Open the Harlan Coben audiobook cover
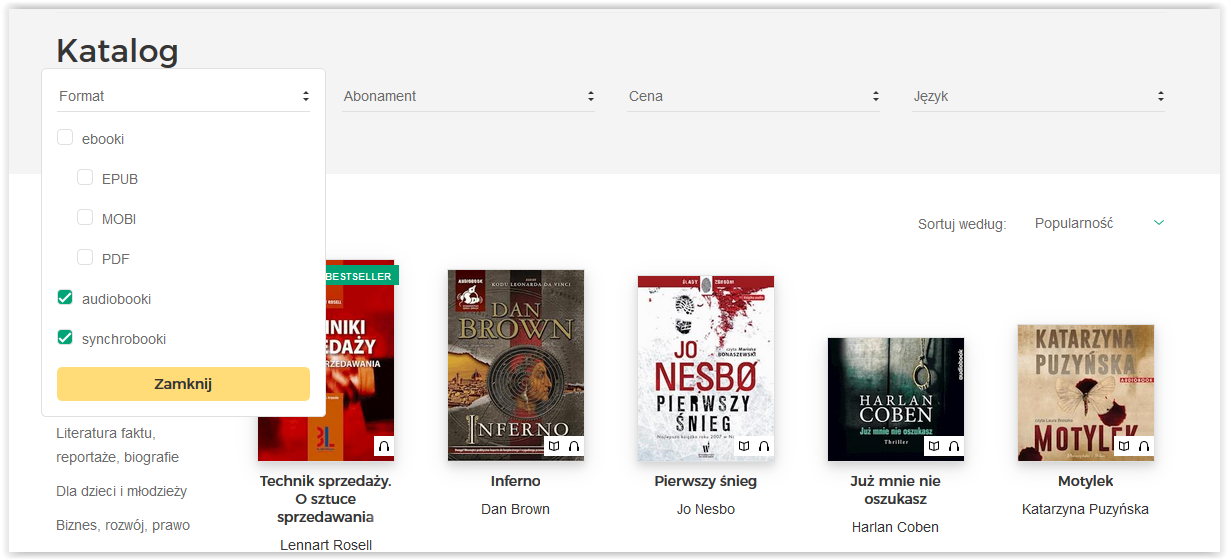 (896, 399)
